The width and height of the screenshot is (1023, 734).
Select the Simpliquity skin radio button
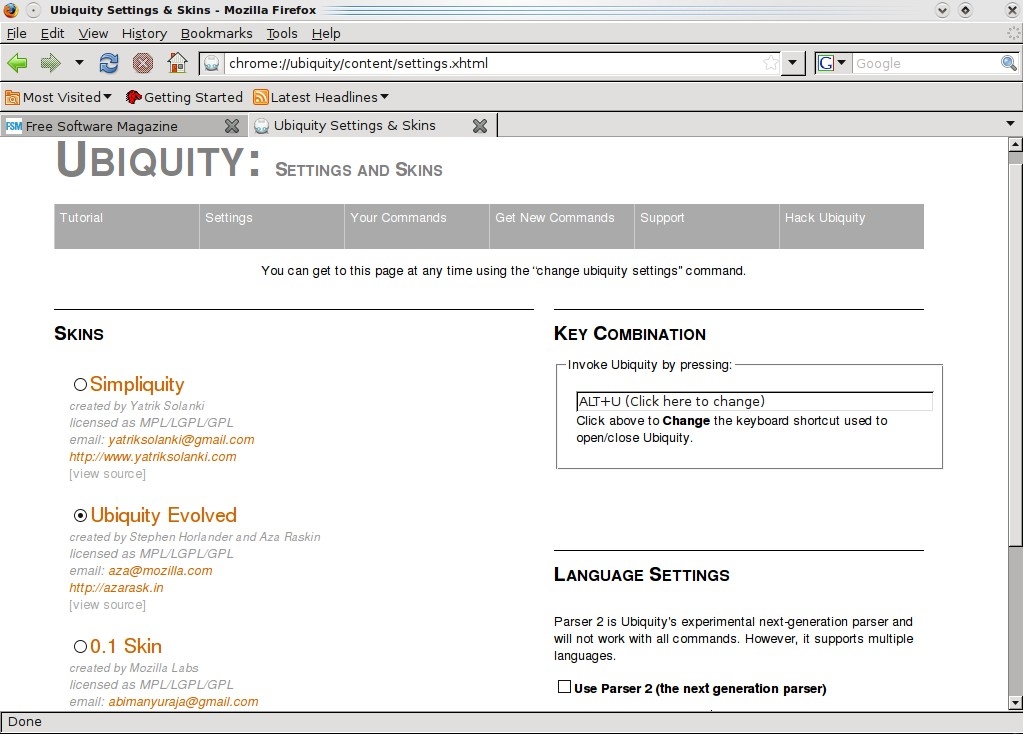[x=80, y=385]
